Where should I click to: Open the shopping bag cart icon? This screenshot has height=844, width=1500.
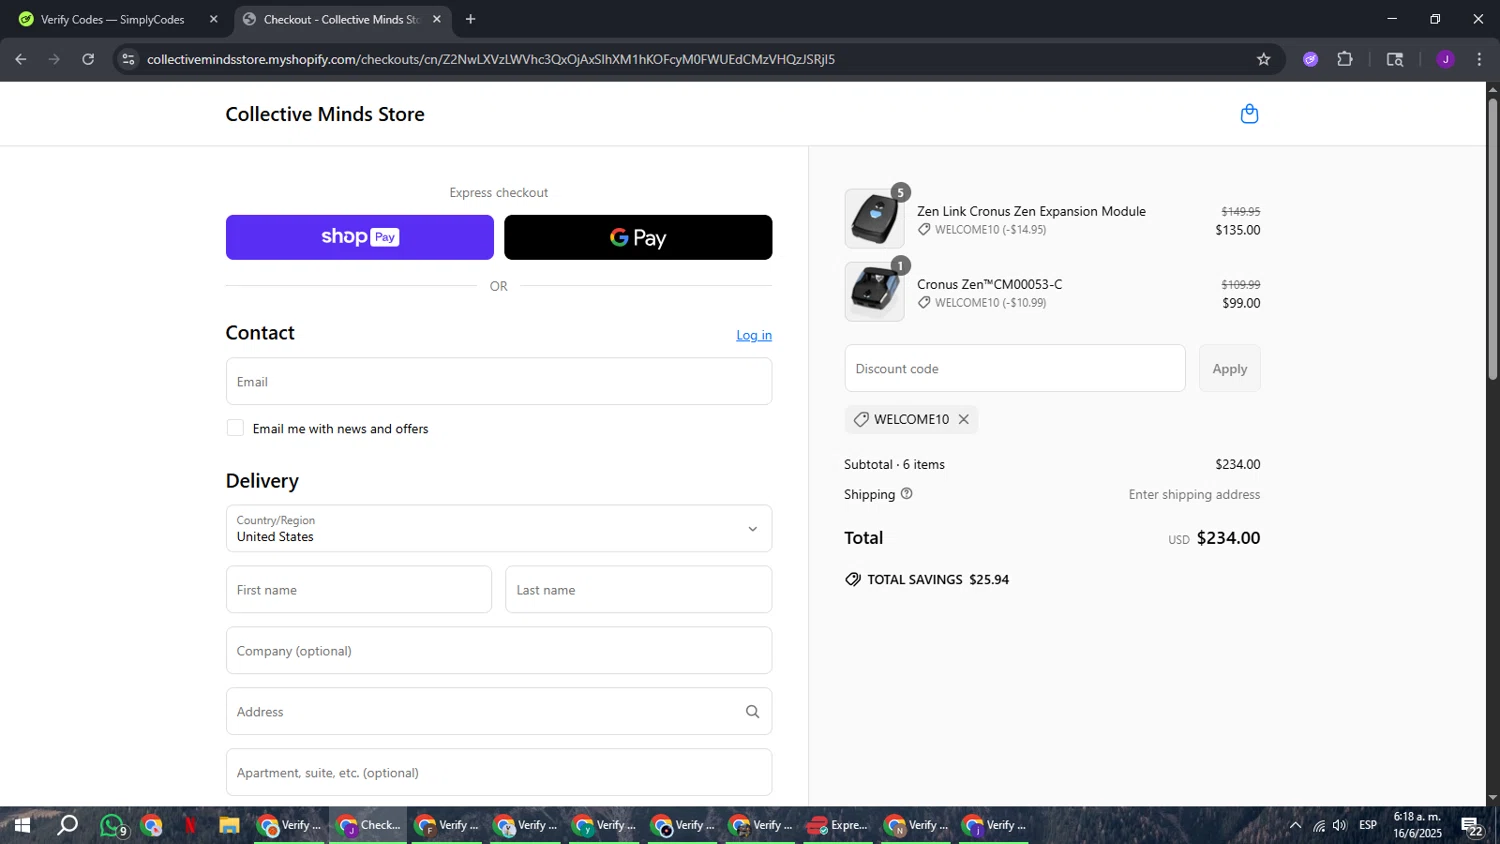point(1249,114)
